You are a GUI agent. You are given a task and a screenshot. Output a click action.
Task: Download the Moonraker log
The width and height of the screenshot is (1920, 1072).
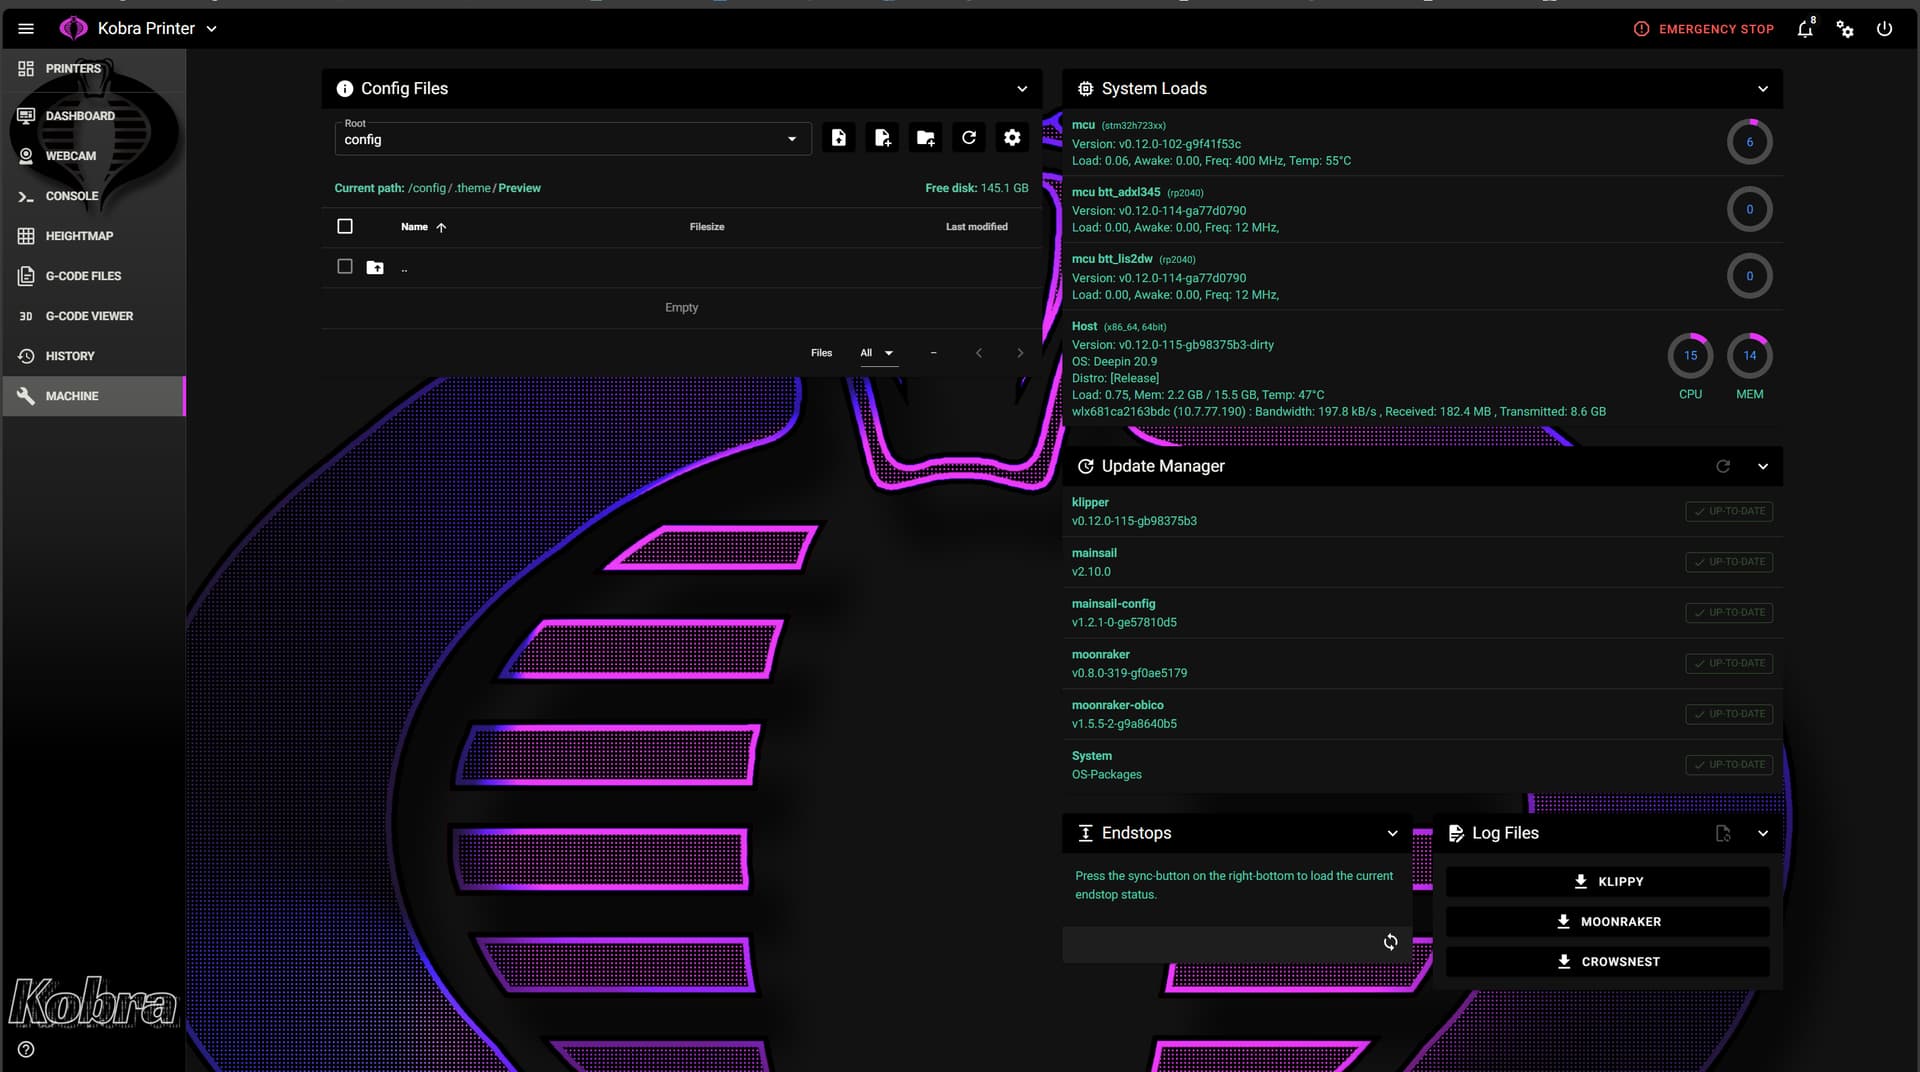coord(1608,922)
